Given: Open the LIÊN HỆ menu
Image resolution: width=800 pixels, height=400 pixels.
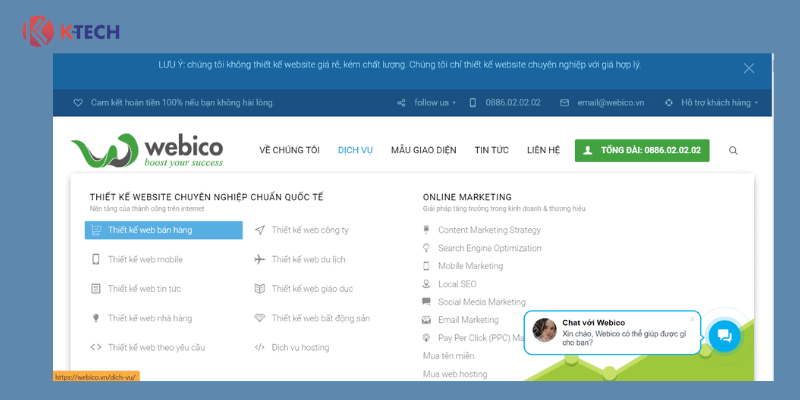Looking at the screenshot, I should click(x=543, y=150).
